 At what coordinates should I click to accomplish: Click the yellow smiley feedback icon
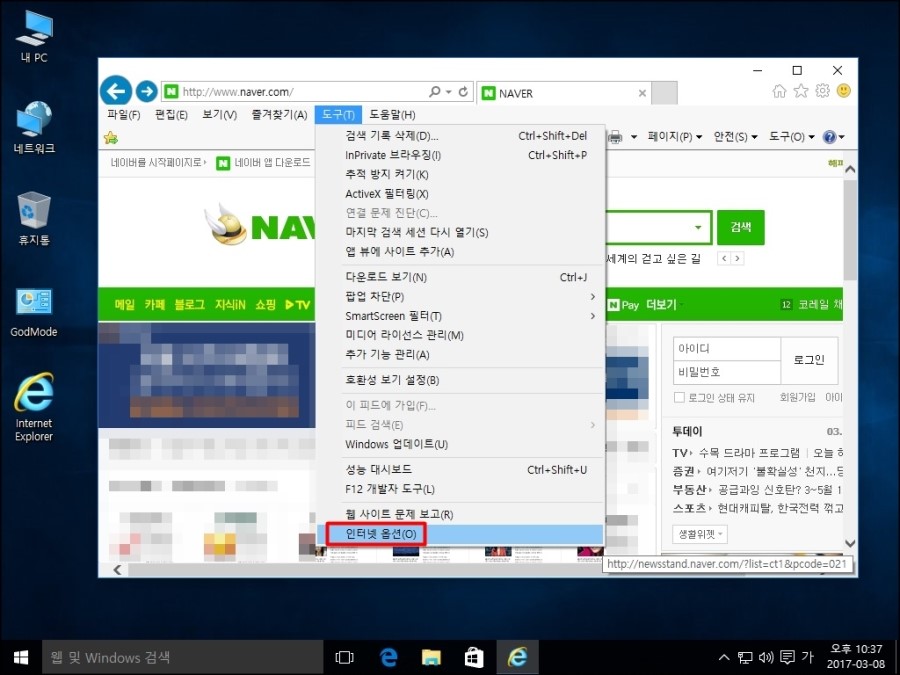[844, 91]
